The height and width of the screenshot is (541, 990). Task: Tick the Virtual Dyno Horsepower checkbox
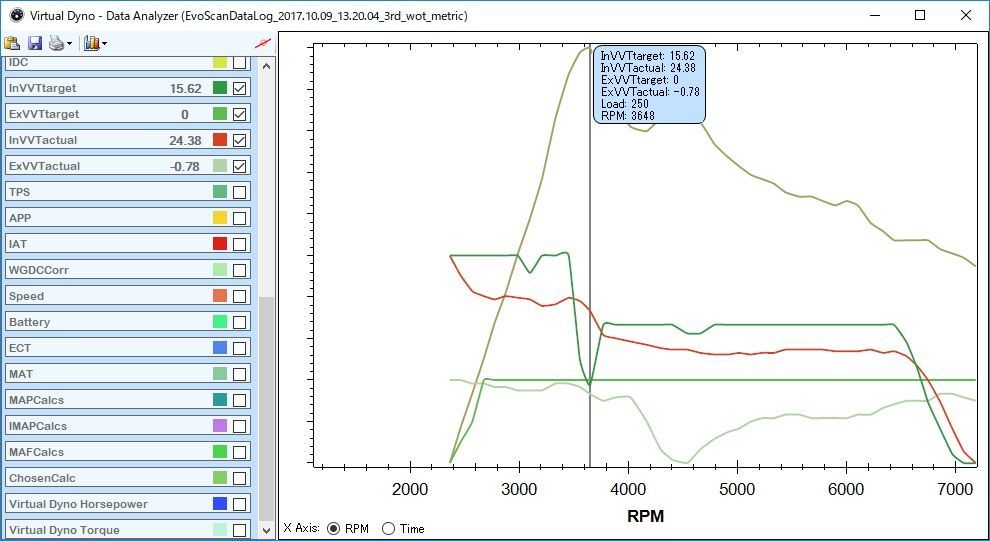(240, 504)
